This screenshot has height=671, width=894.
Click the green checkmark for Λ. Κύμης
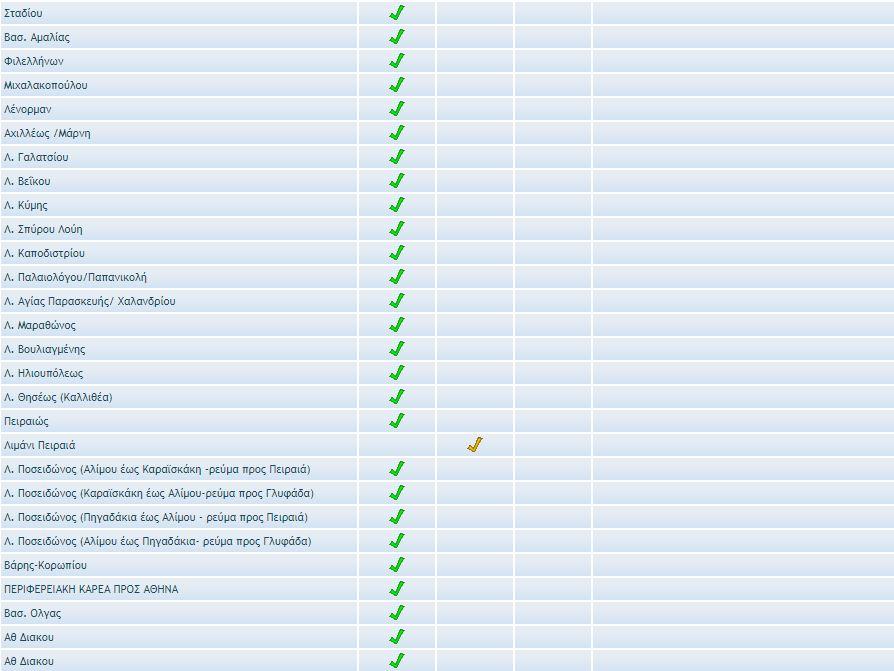[396, 205]
